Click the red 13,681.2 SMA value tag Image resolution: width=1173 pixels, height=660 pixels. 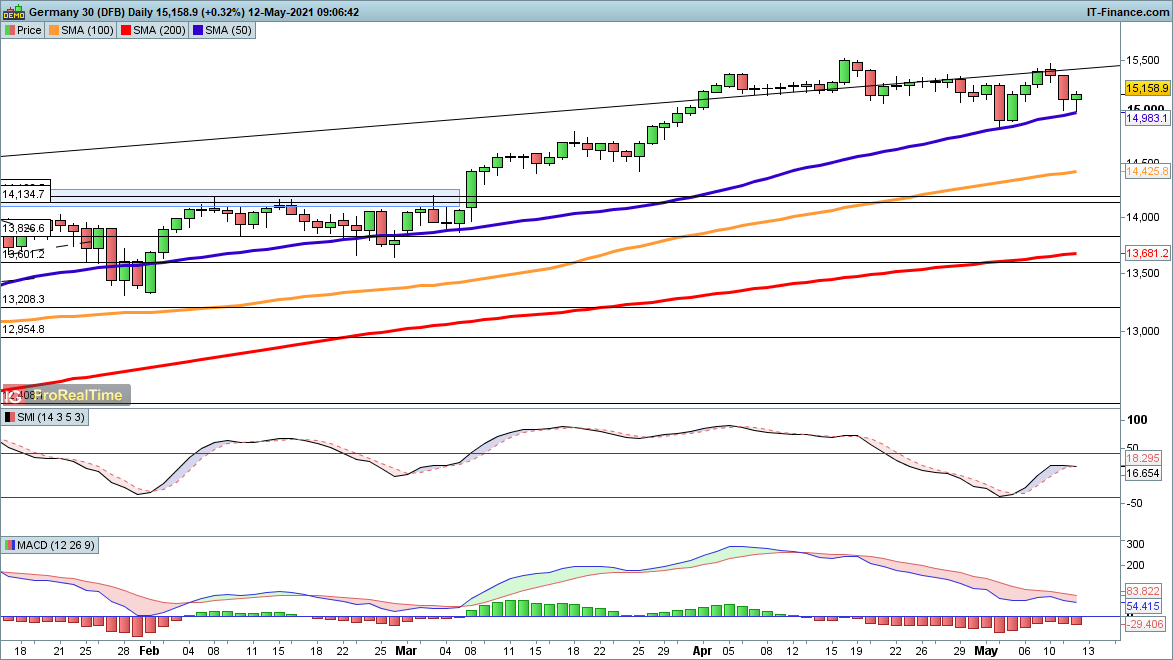[1146, 254]
